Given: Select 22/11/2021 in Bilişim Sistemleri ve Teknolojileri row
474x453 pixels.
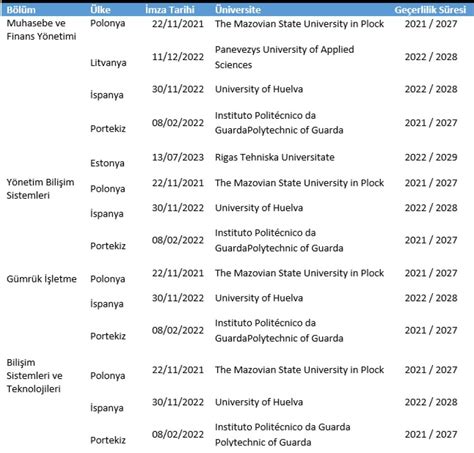Looking at the screenshot, I should (178, 370).
